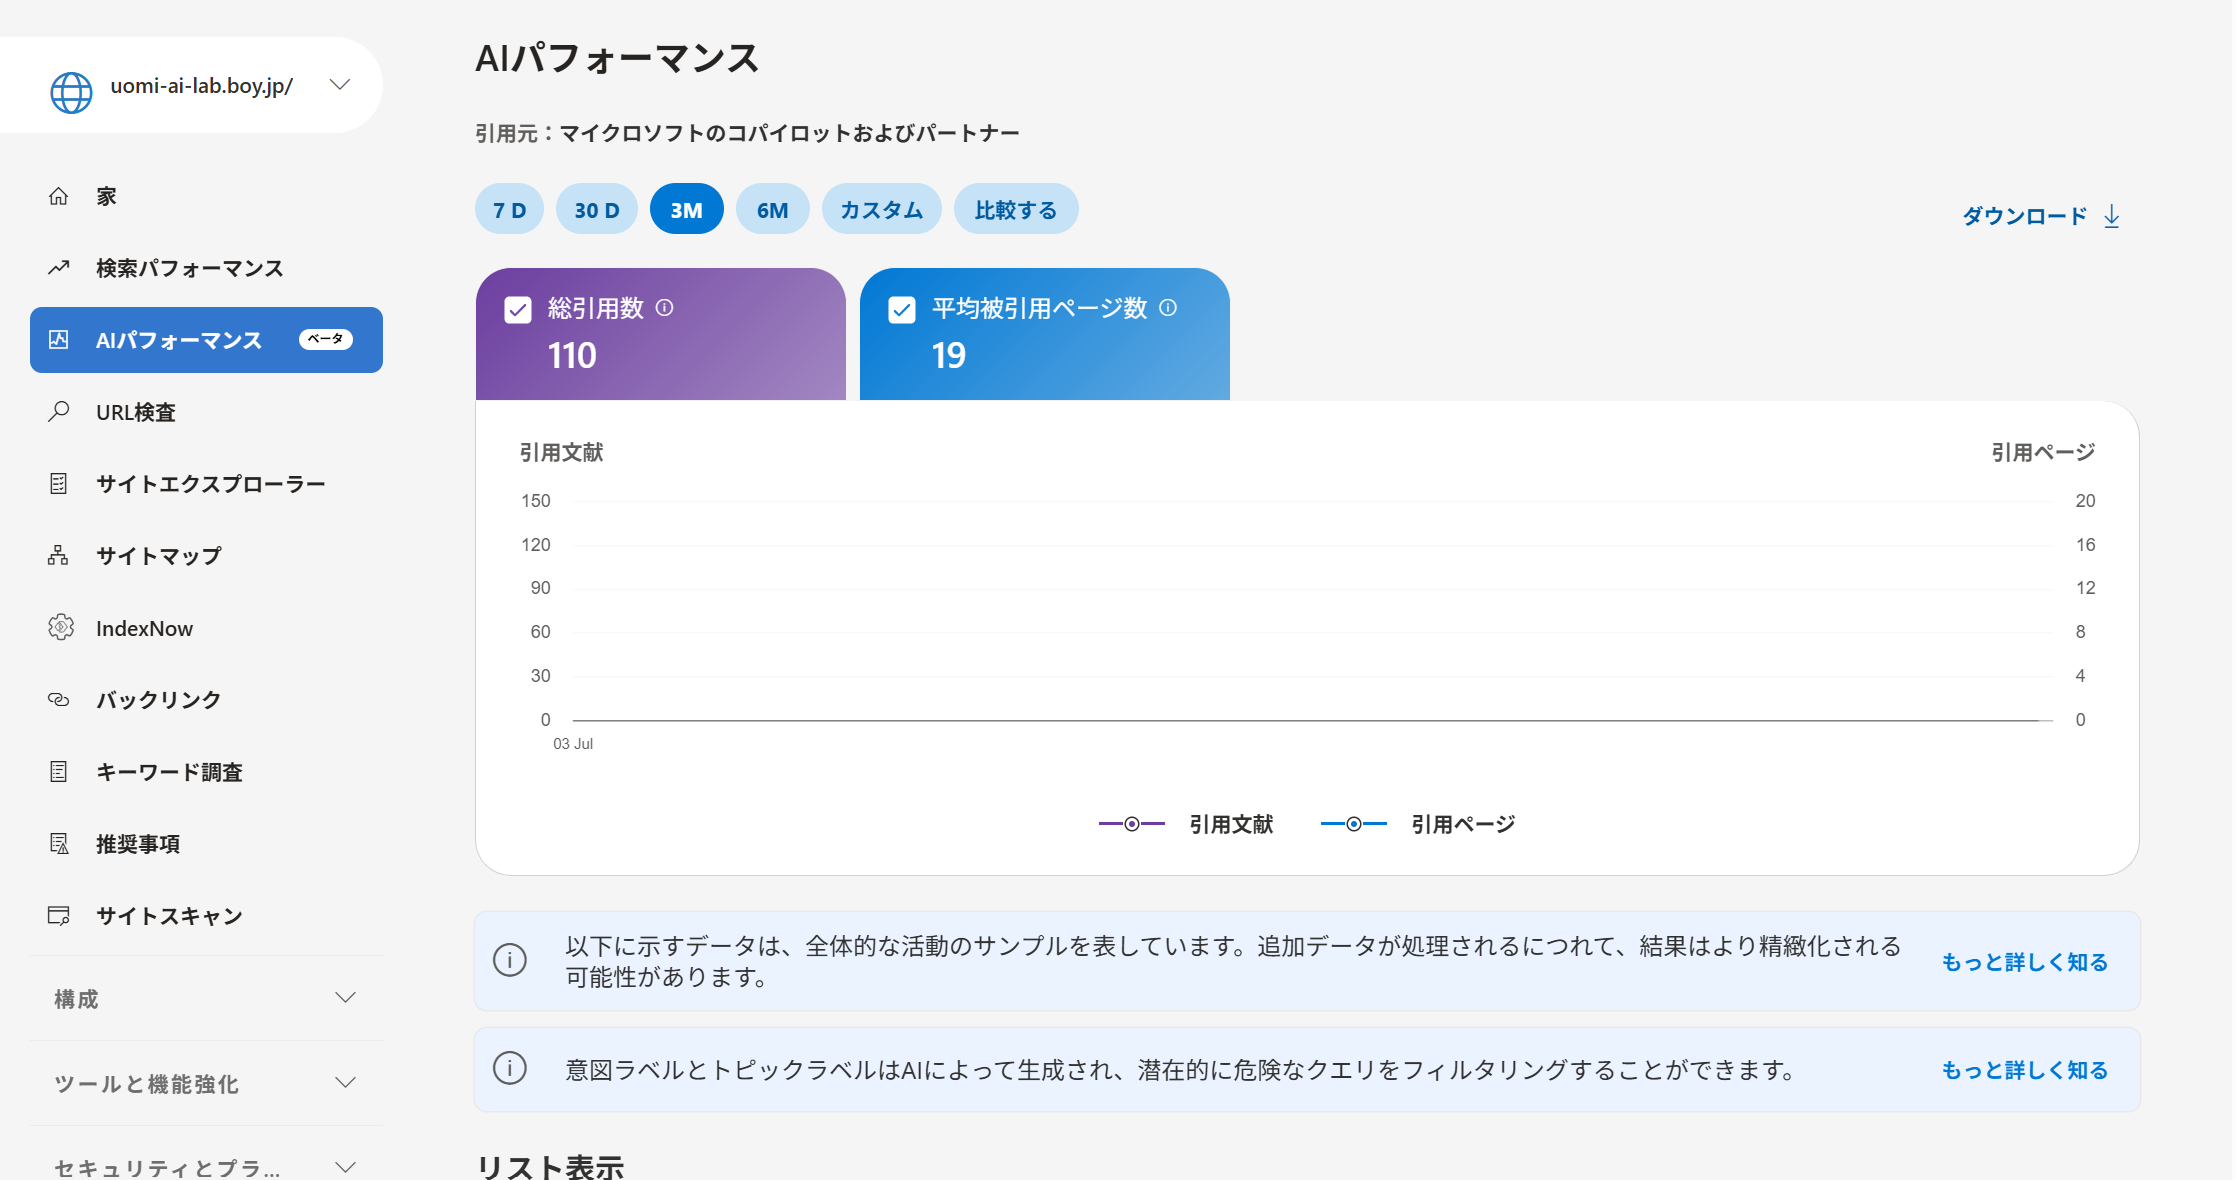Click the 総引用数 value 110

572,356
